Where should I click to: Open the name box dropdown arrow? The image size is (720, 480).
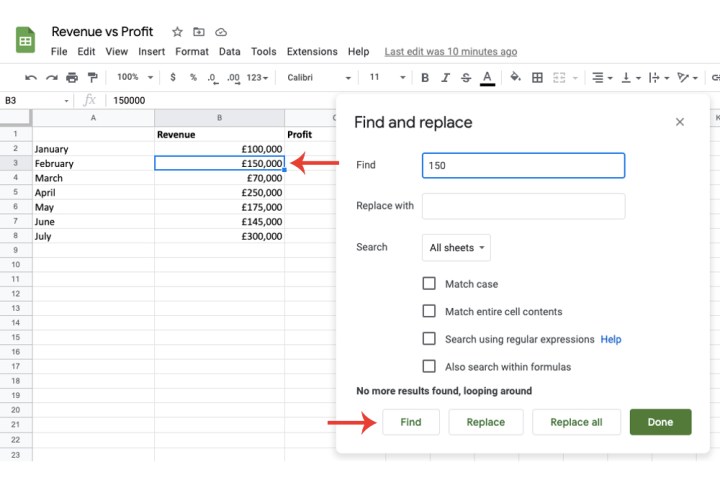tap(67, 101)
